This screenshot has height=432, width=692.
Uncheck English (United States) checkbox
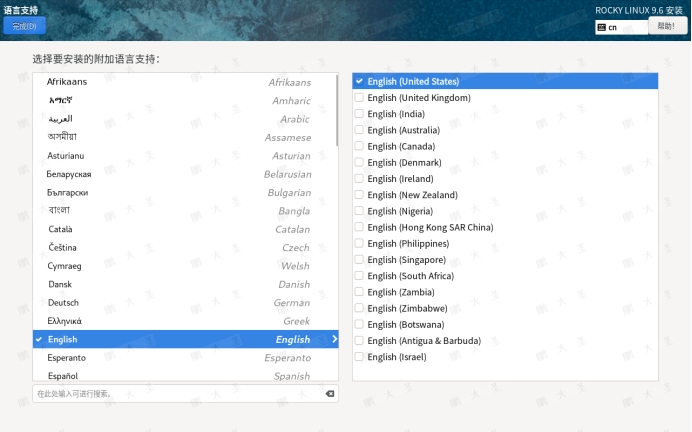359,81
